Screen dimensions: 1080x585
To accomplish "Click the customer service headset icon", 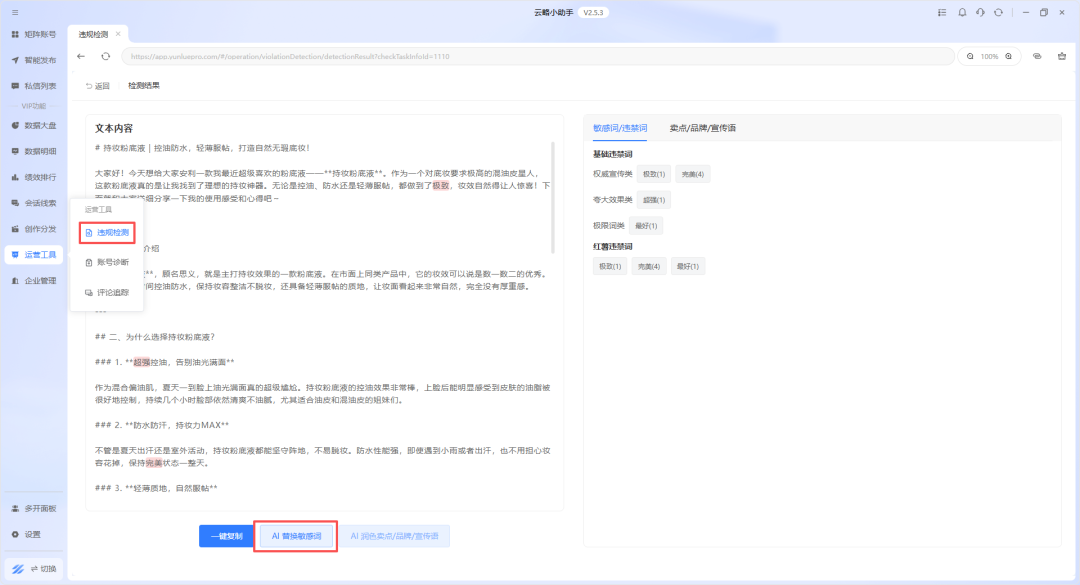I will coord(981,13).
